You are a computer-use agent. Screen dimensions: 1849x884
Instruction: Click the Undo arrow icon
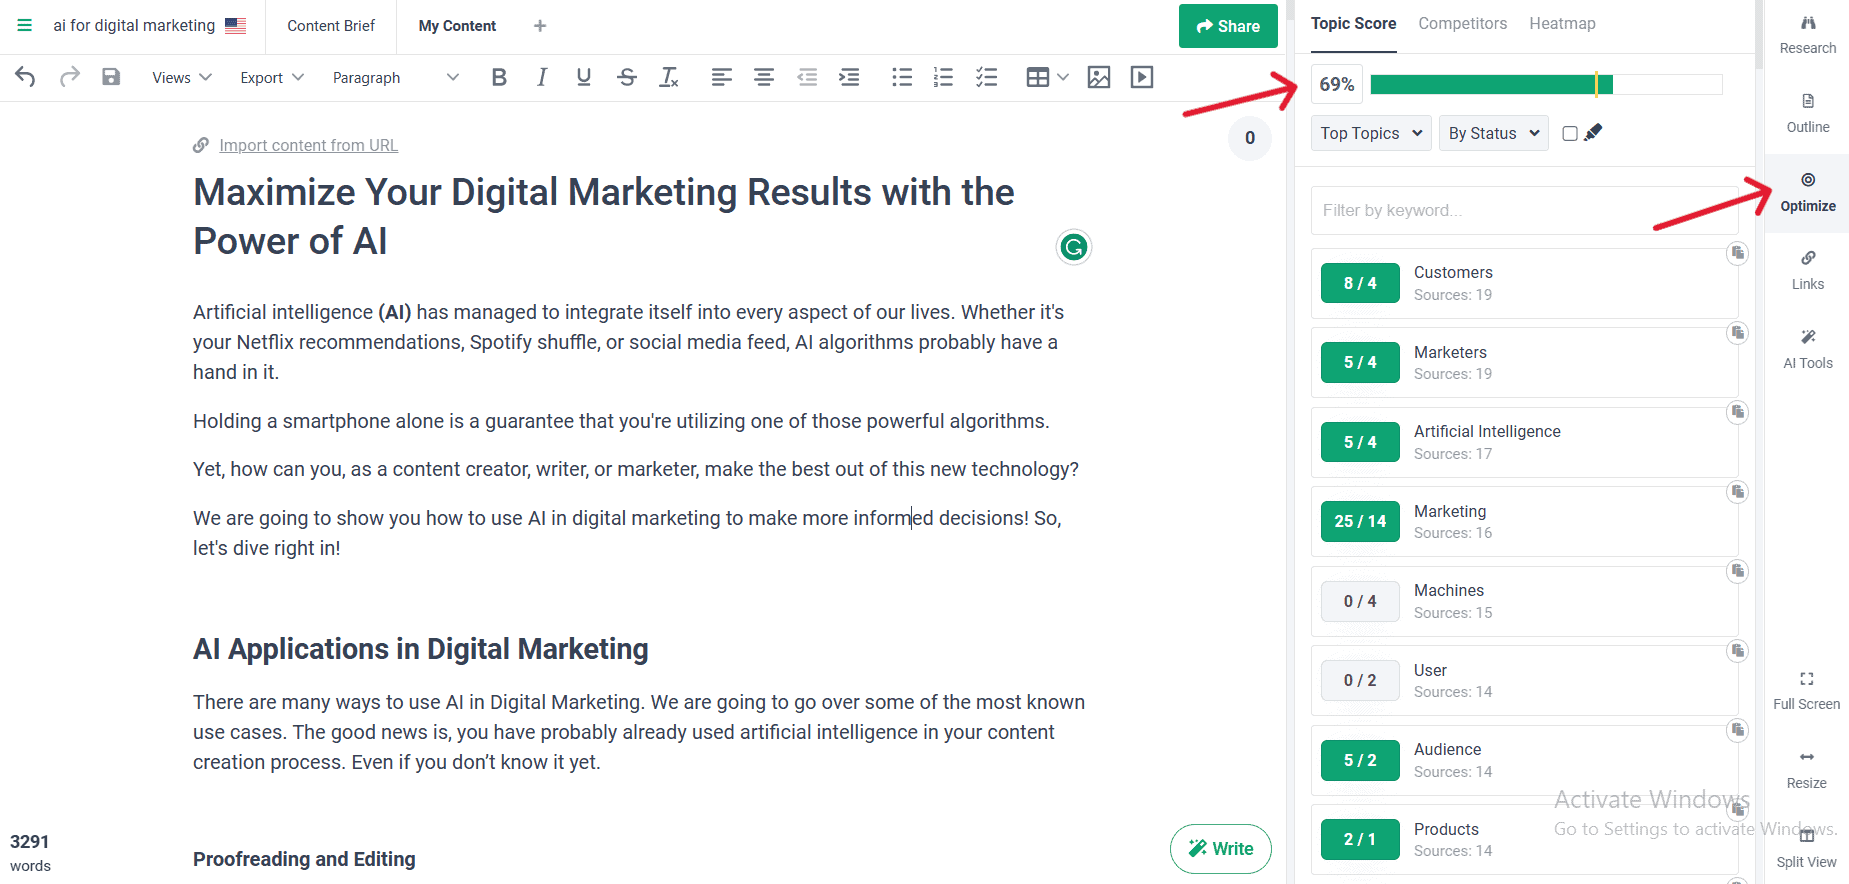[x=26, y=77]
